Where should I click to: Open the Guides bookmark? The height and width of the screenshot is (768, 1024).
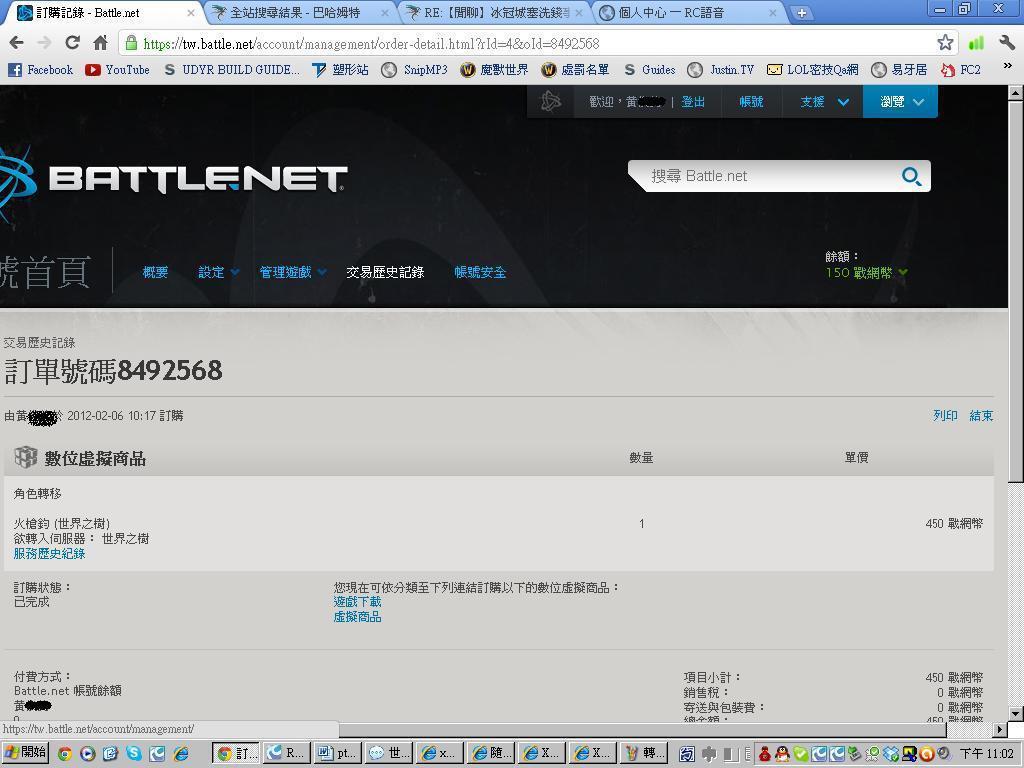[649, 69]
